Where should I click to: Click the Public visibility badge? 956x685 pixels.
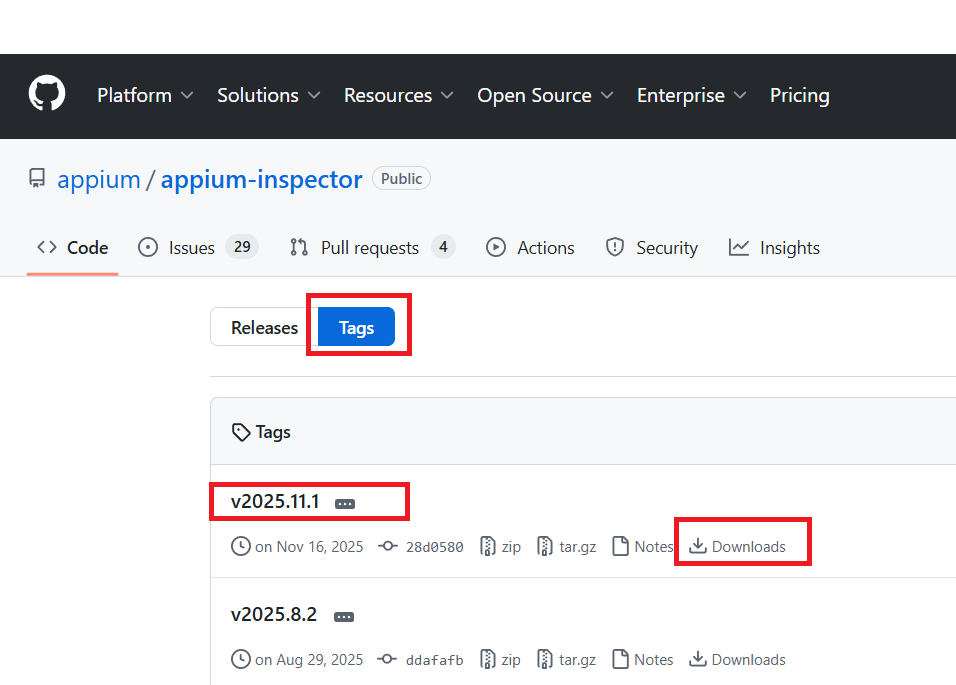(x=401, y=179)
